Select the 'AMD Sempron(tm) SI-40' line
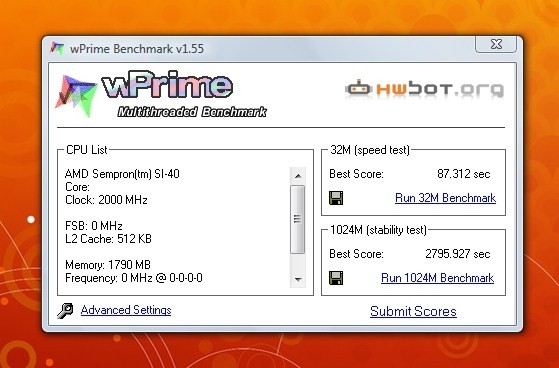The image size is (559, 368). click(122, 174)
